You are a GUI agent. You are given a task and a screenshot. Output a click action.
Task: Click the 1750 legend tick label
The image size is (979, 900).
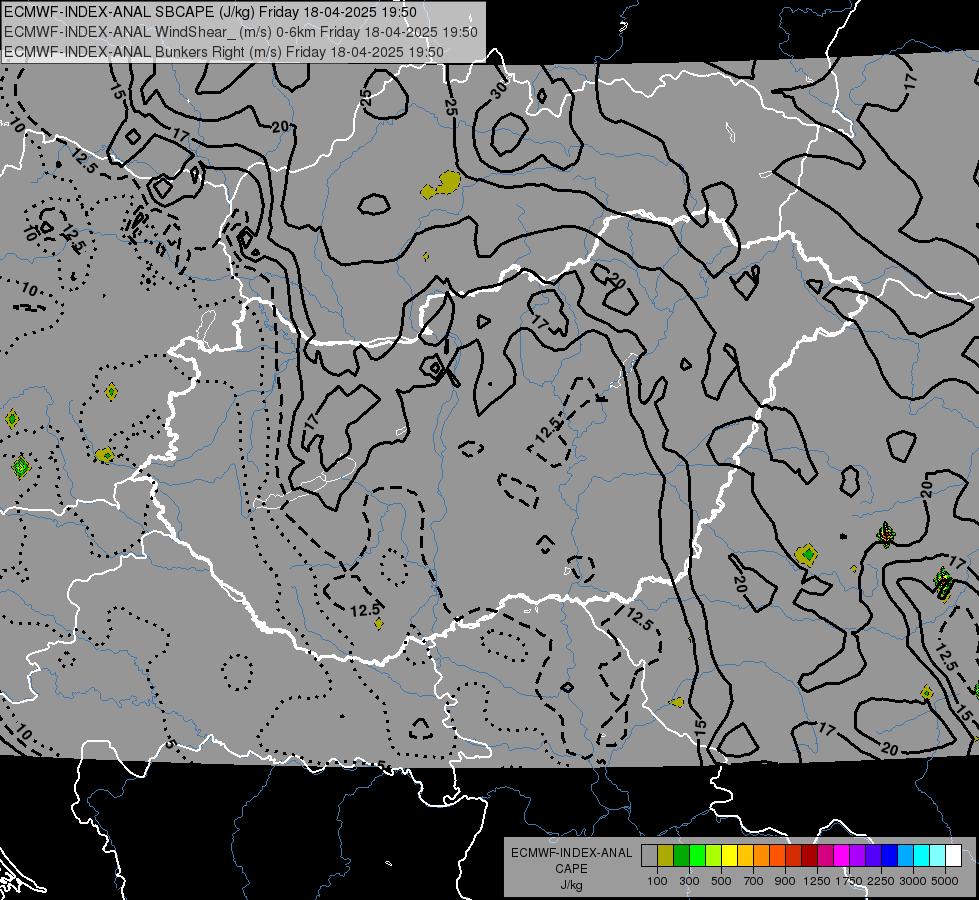tap(850, 881)
